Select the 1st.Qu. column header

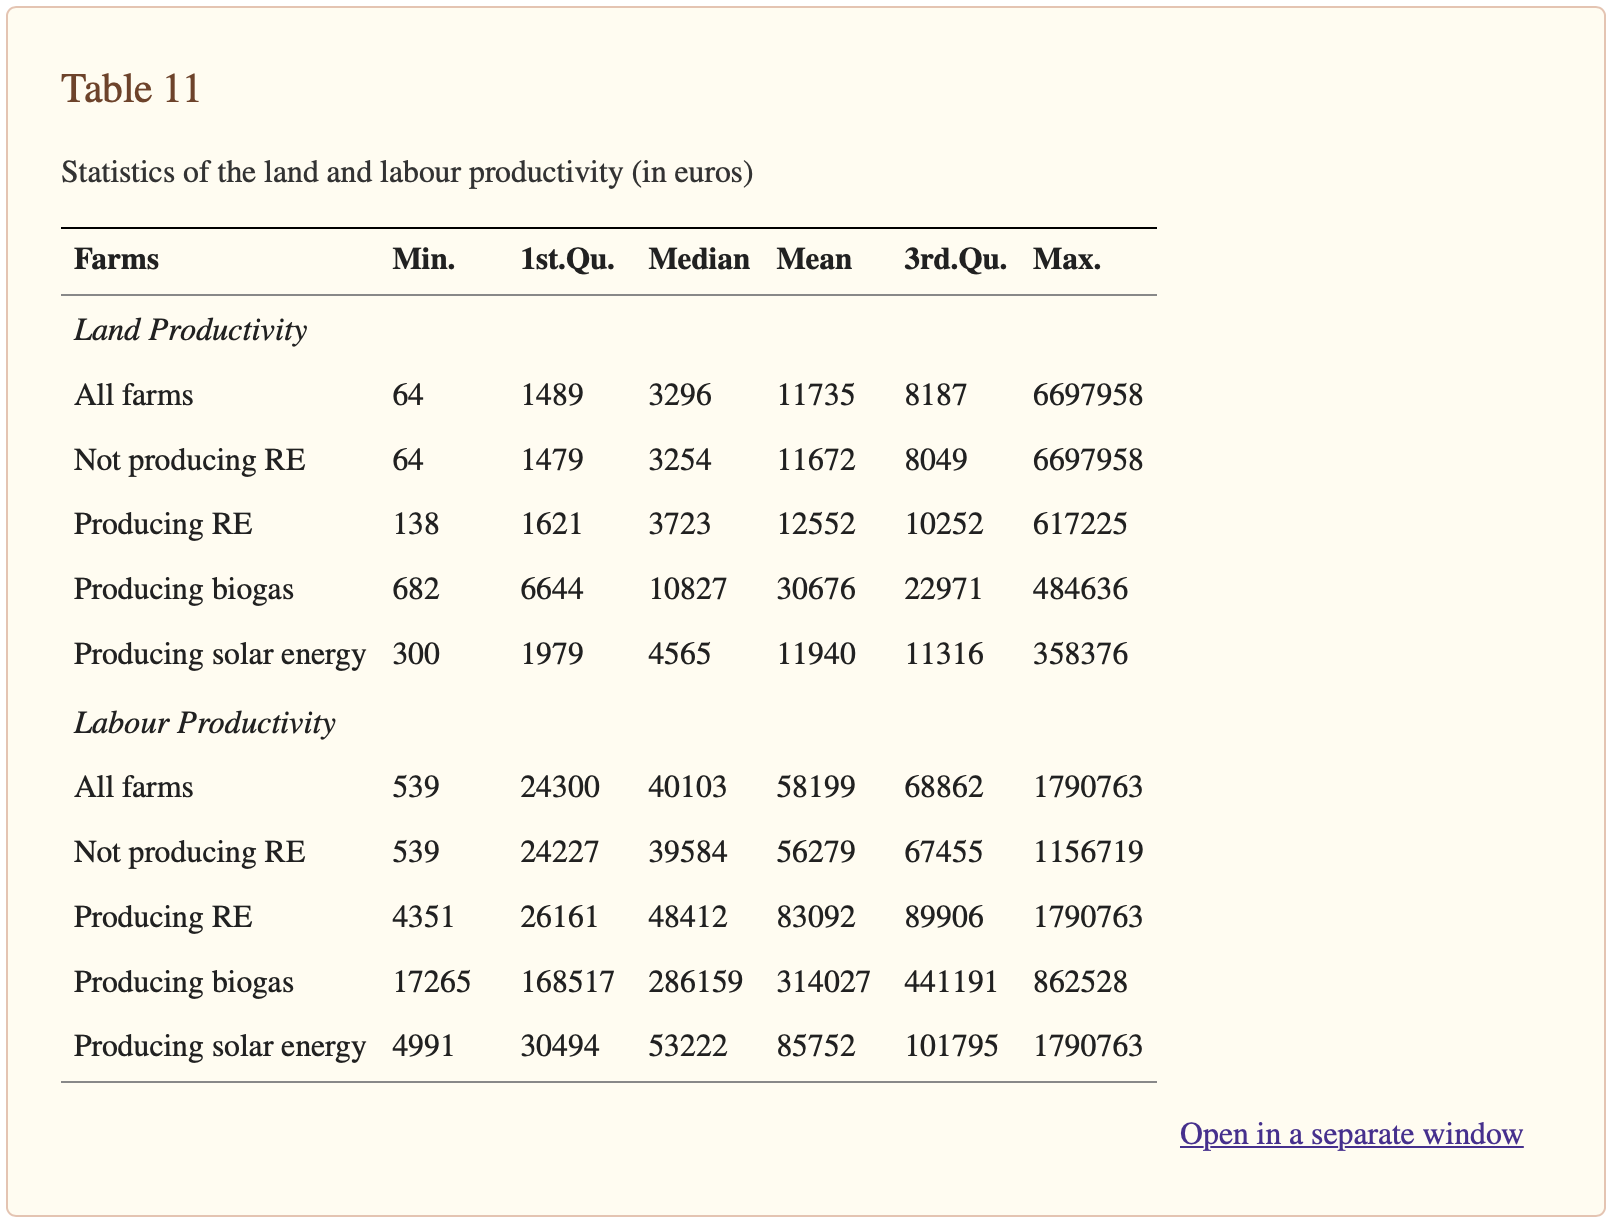click(x=567, y=260)
